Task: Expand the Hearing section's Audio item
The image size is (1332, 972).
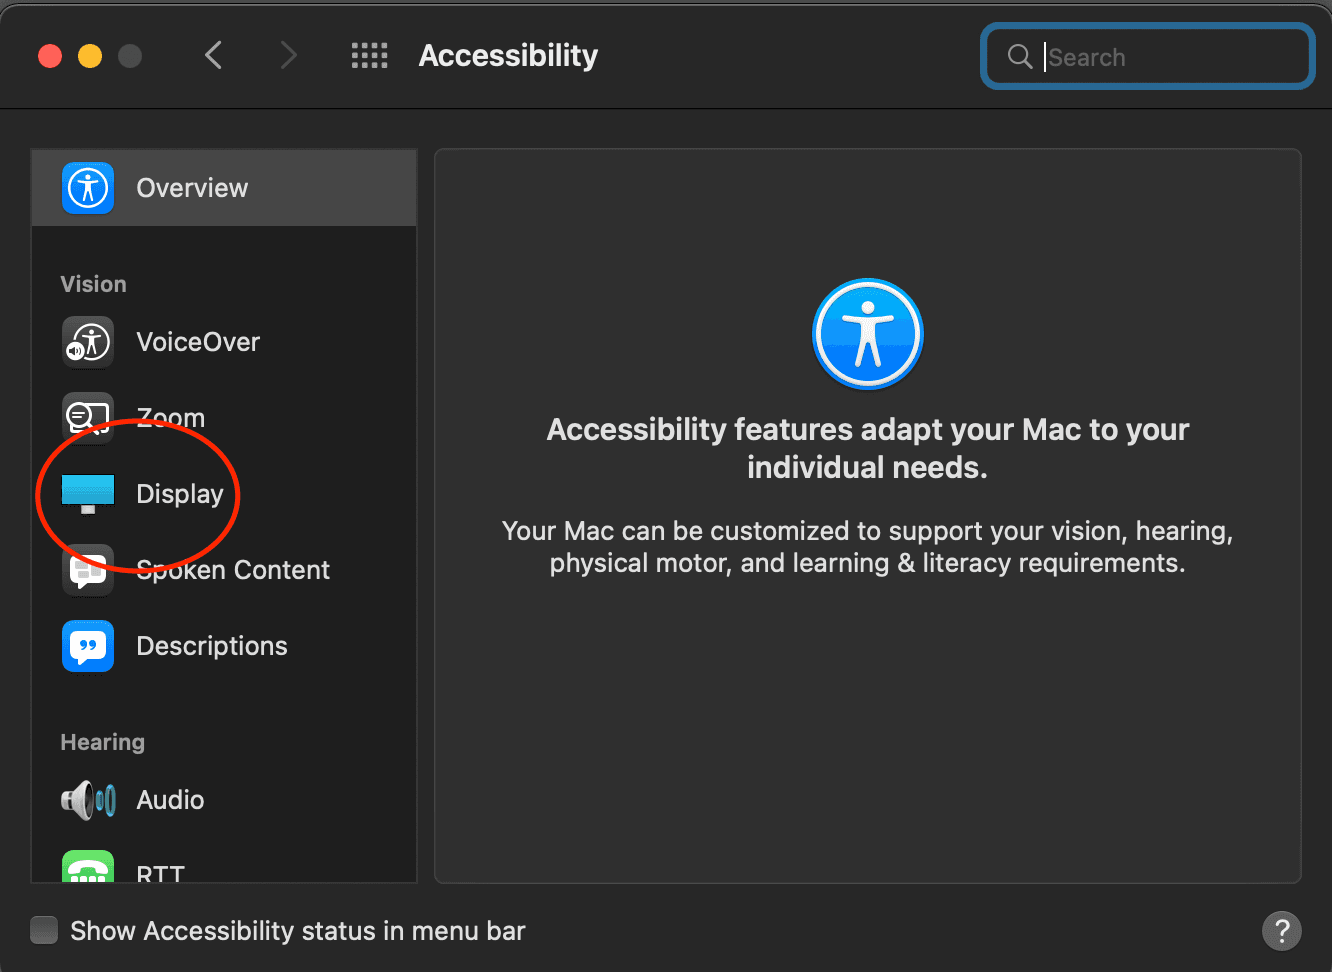Action: (x=170, y=800)
